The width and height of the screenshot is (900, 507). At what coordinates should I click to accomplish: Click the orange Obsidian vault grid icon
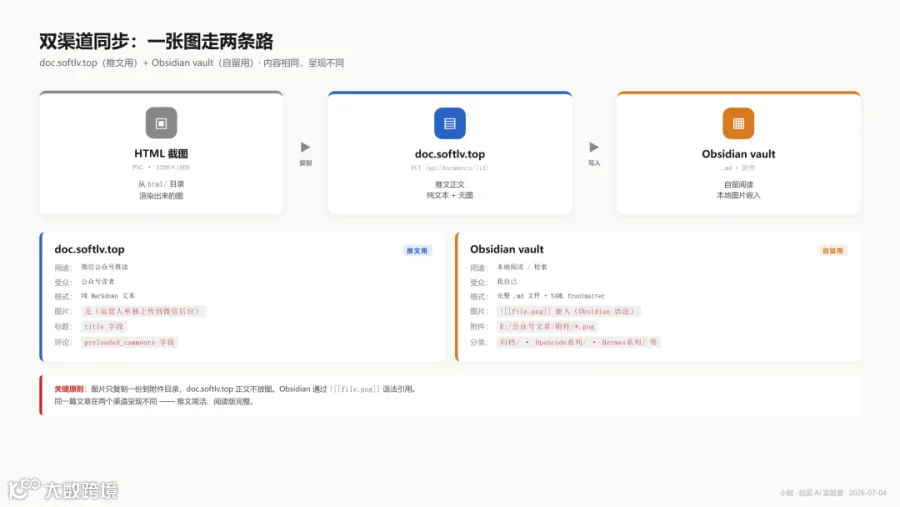tap(738, 123)
